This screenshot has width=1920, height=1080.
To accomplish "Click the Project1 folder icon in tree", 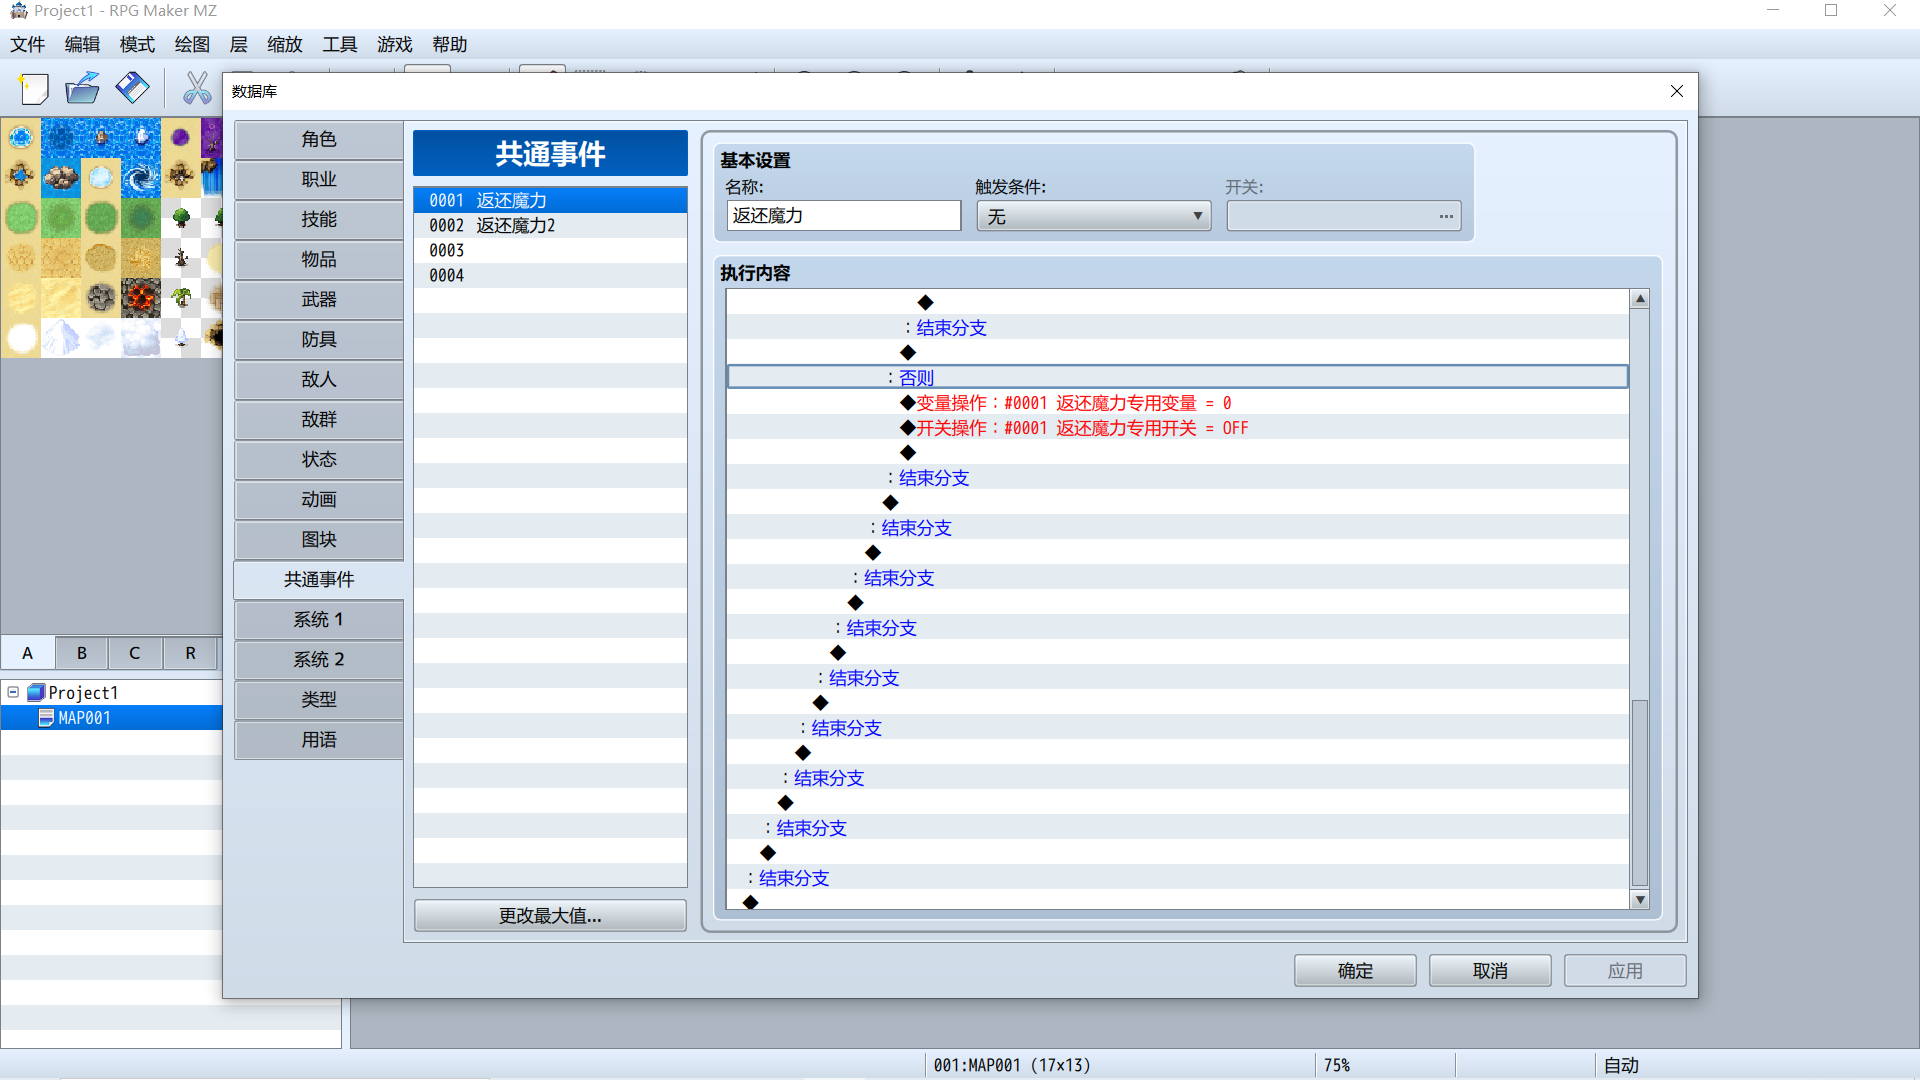I will [36, 692].
